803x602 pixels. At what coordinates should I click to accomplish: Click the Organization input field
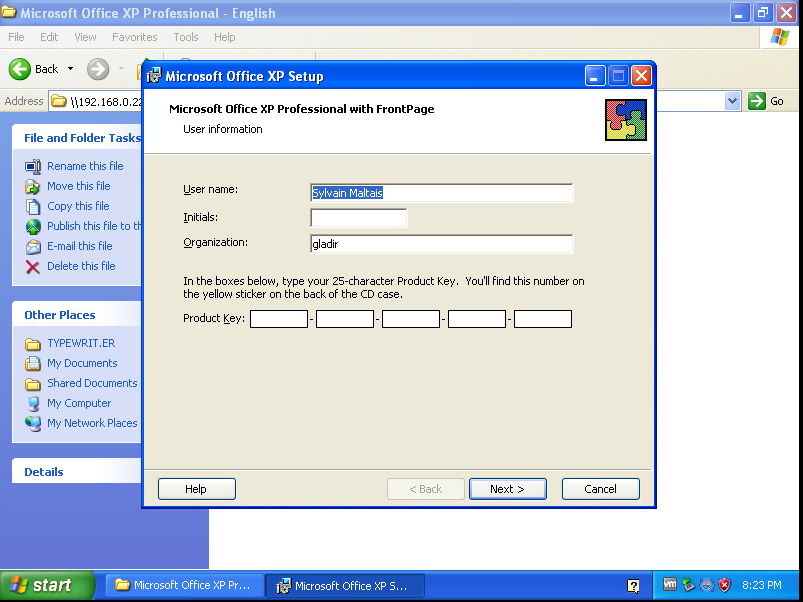[441, 244]
